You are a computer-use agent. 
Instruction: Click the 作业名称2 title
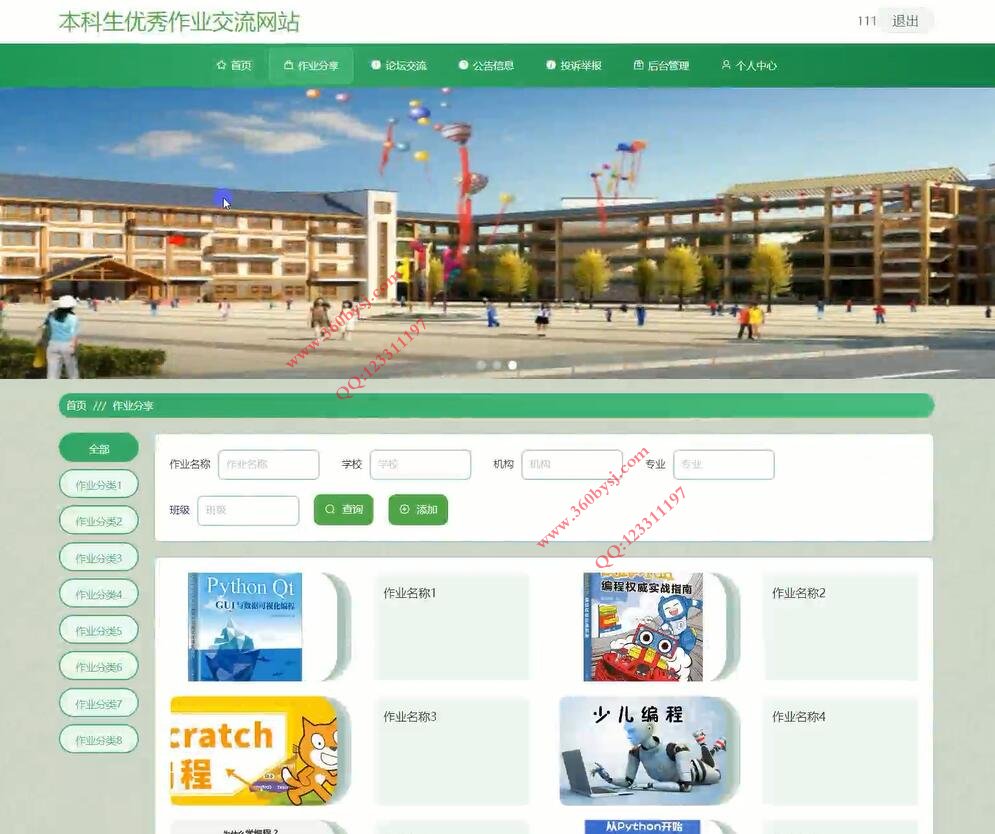click(798, 593)
